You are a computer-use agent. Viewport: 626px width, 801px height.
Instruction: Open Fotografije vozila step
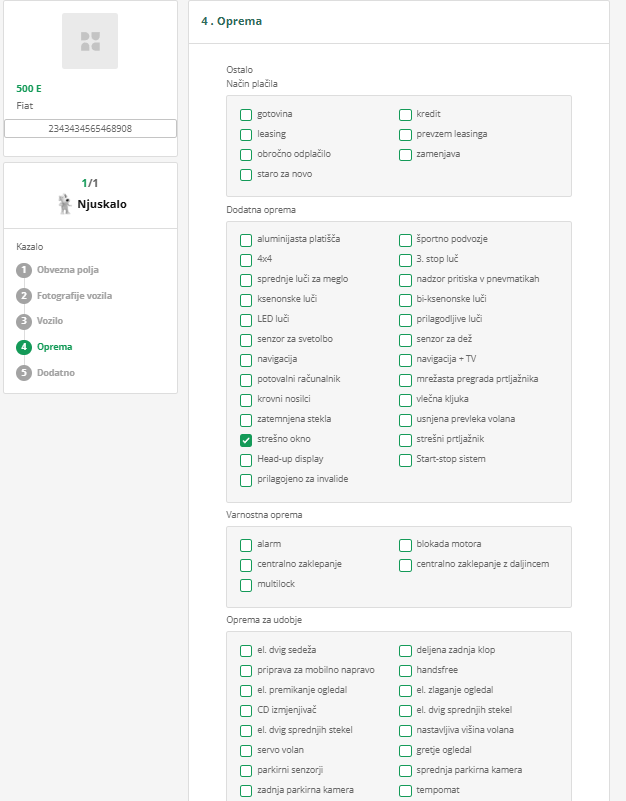74,296
